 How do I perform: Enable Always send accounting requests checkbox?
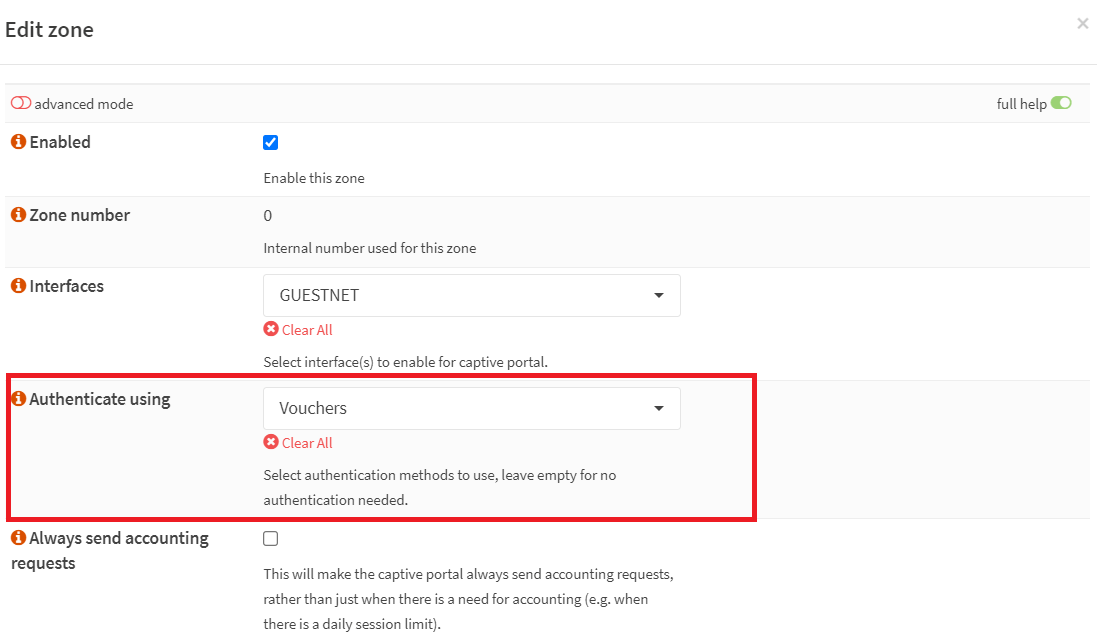click(x=270, y=538)
